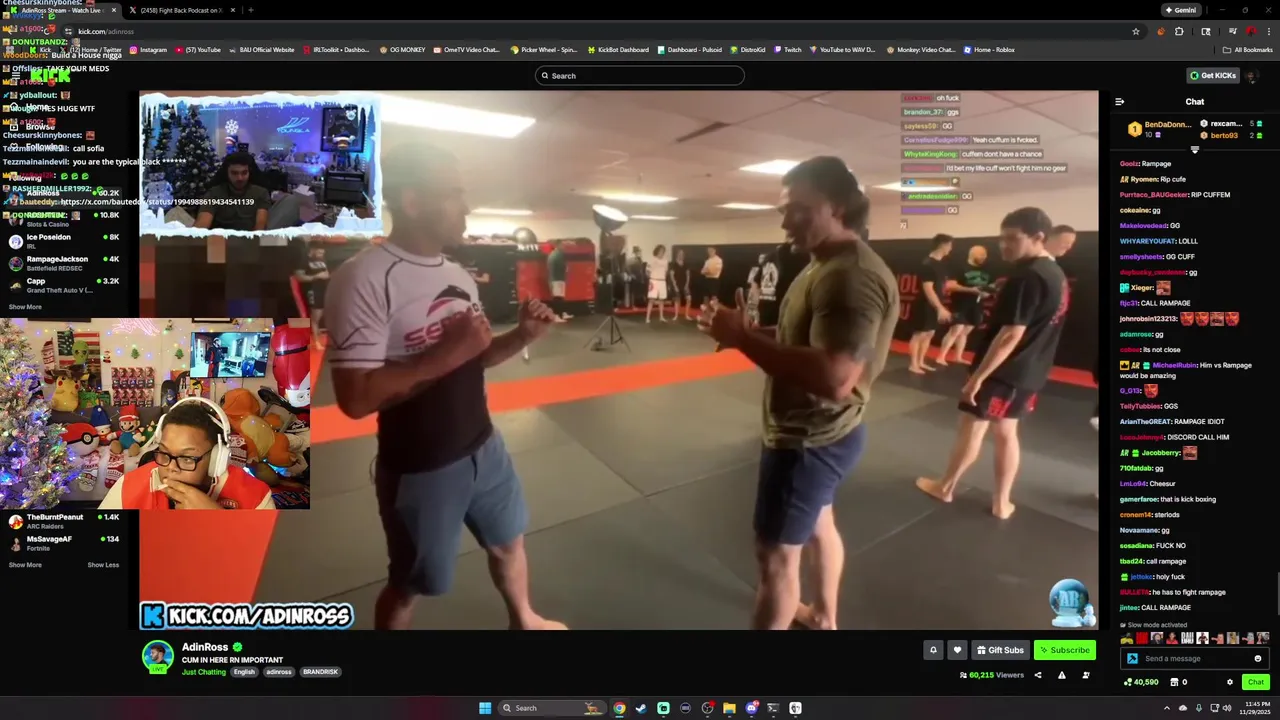
Task: Click the heart follow icon
Action: click(x=957, y=650)
